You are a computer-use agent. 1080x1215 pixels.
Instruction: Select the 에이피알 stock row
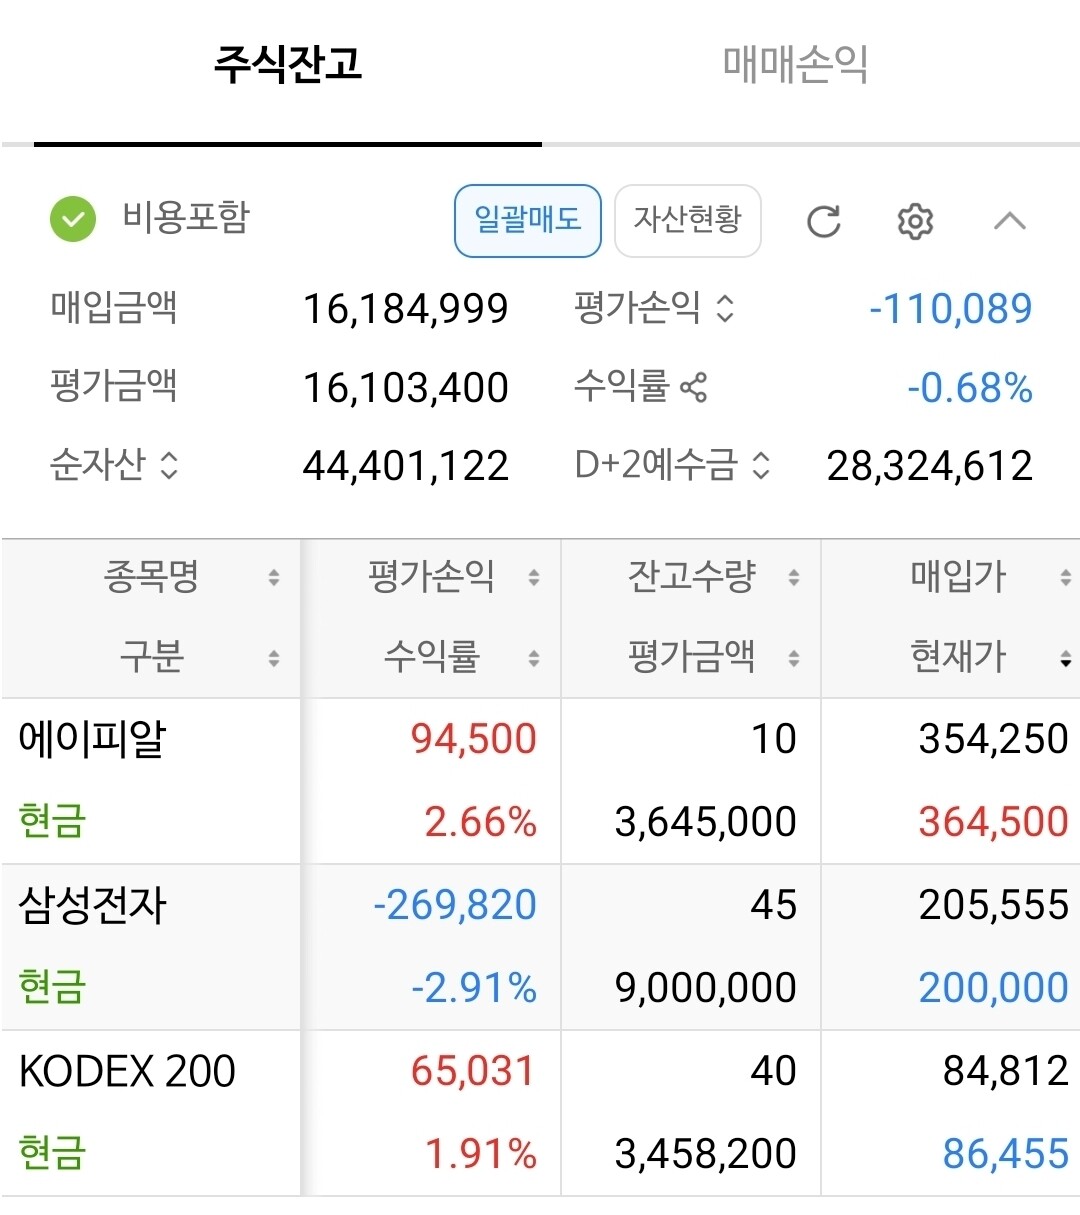tap(540, 781)
